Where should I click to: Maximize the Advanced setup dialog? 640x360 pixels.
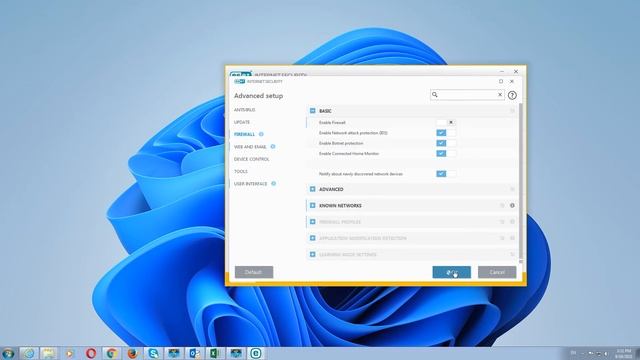501,81
